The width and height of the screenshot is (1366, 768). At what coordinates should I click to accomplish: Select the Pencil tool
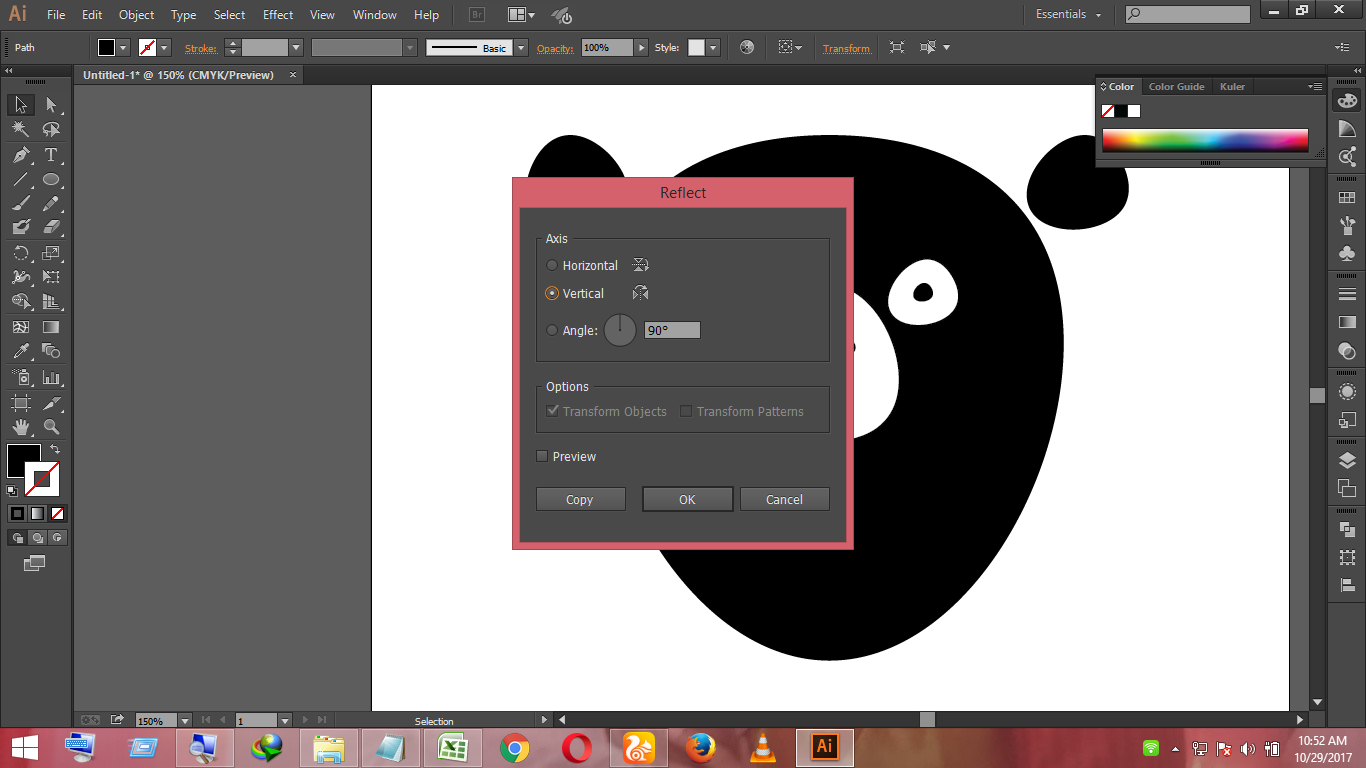51,203
